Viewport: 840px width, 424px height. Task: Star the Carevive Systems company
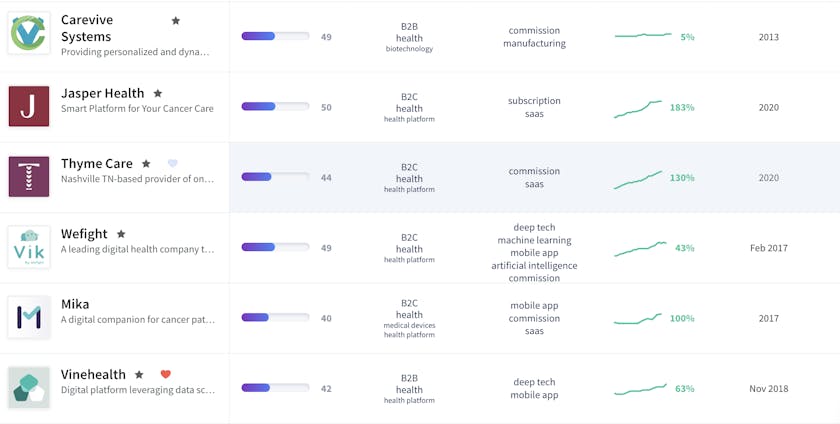(176, 21)
